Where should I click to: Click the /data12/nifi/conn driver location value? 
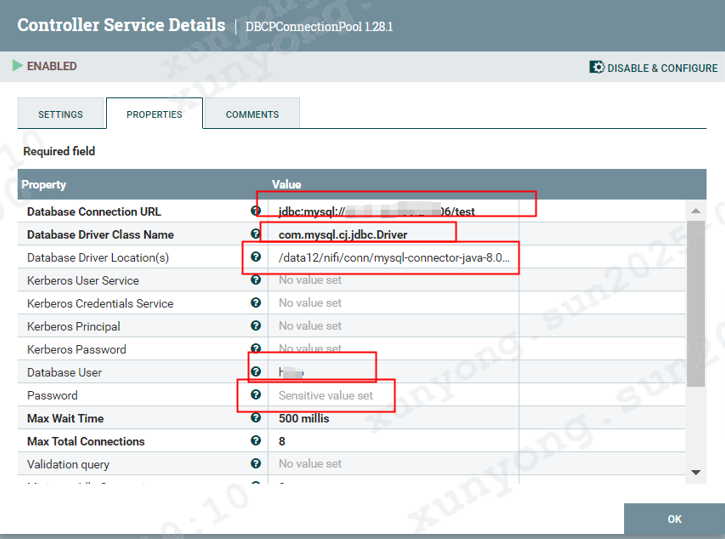pyautogui.click(x=394, y=257)
